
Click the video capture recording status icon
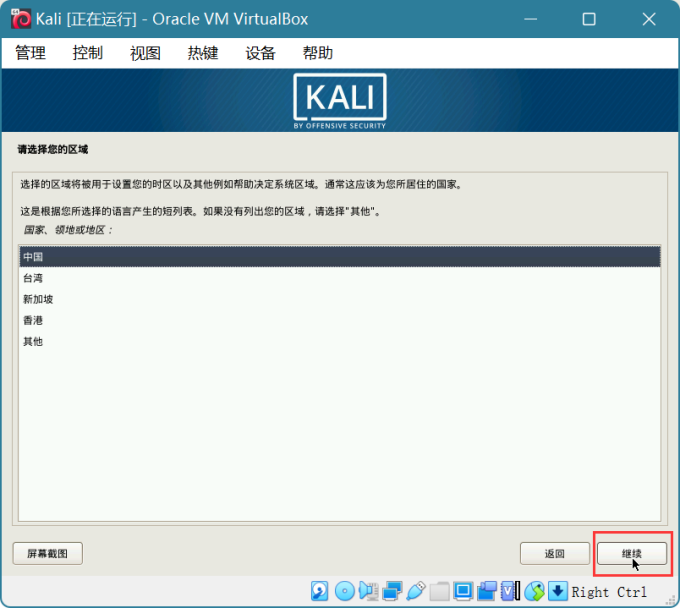coord(487,592)
